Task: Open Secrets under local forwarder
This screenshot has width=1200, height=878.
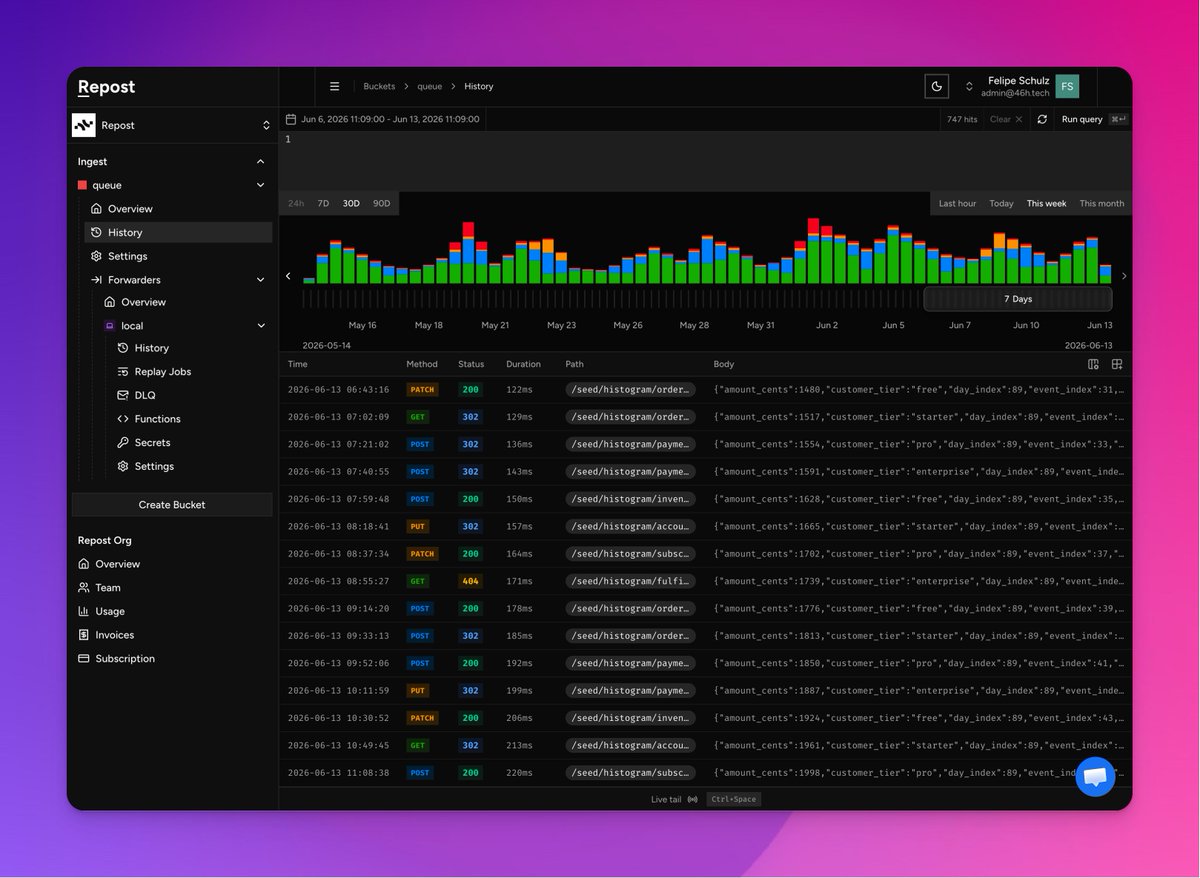Action: pos(152,443)
